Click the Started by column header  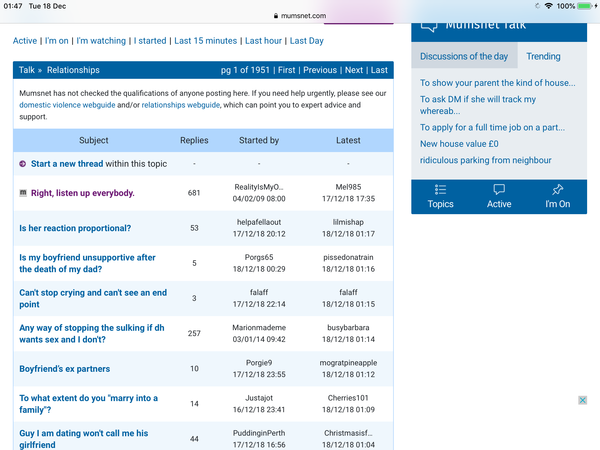tap(259, 140)
